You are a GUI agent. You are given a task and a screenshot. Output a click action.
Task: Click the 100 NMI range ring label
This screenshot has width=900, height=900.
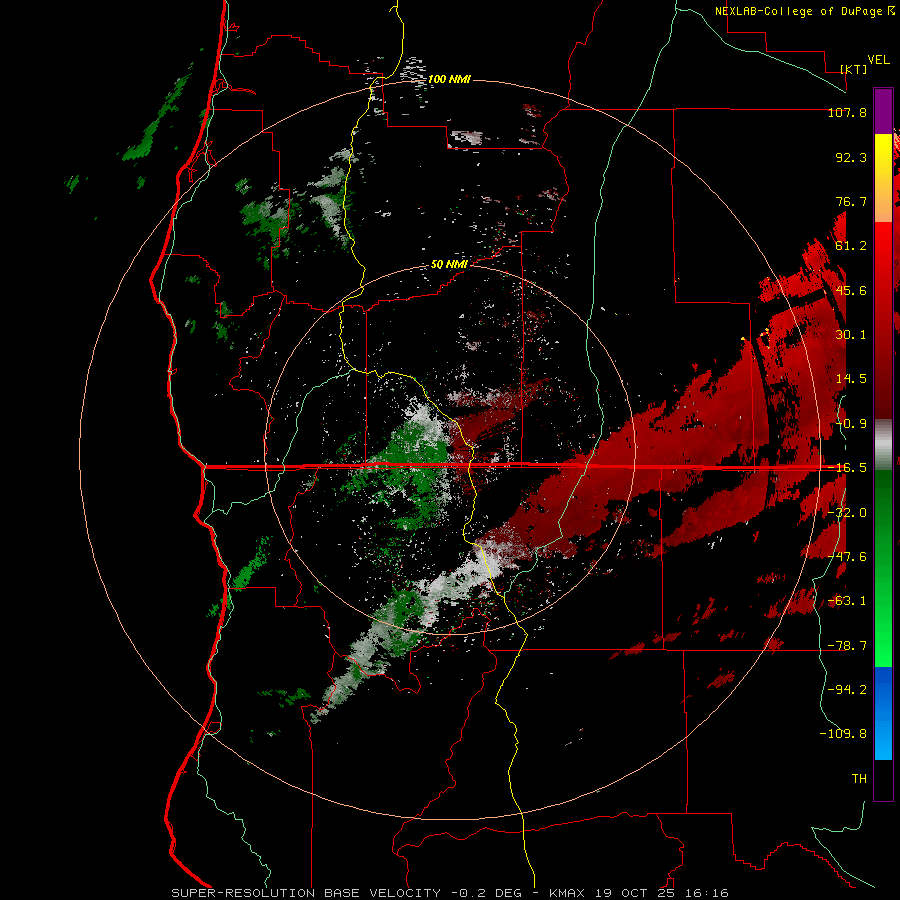[449, 79]
